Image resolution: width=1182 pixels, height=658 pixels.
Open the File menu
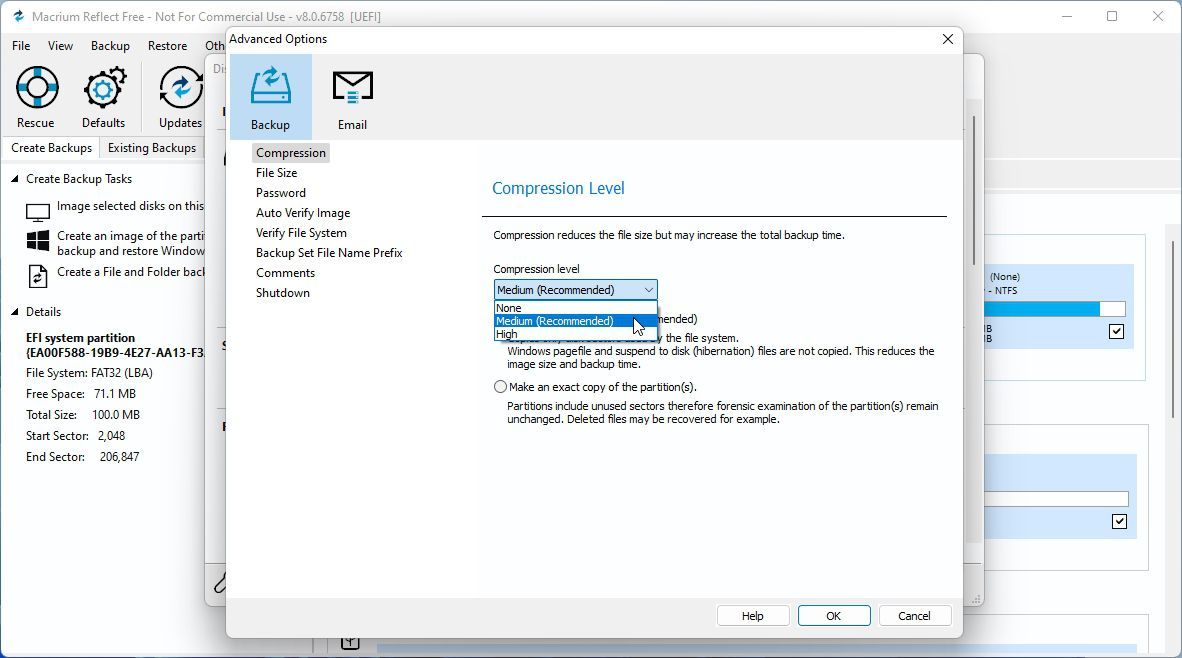point(21,46)
